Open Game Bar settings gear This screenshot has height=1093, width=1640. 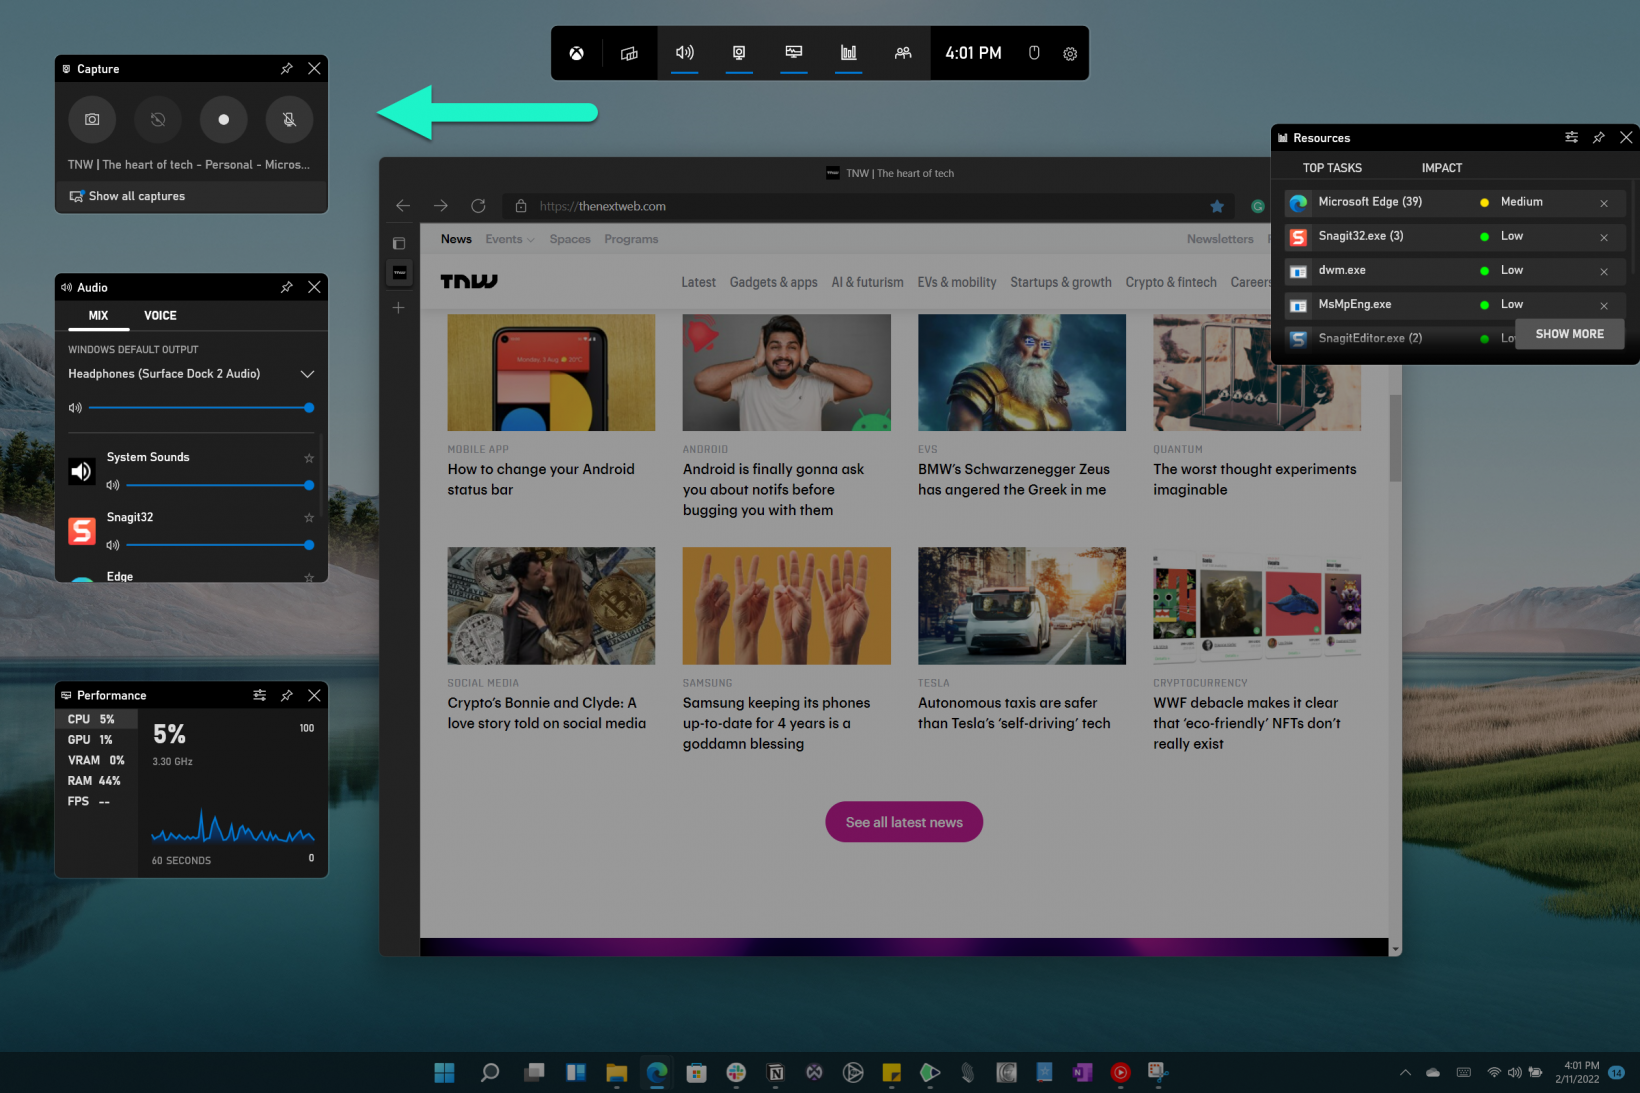[1070, 54]
